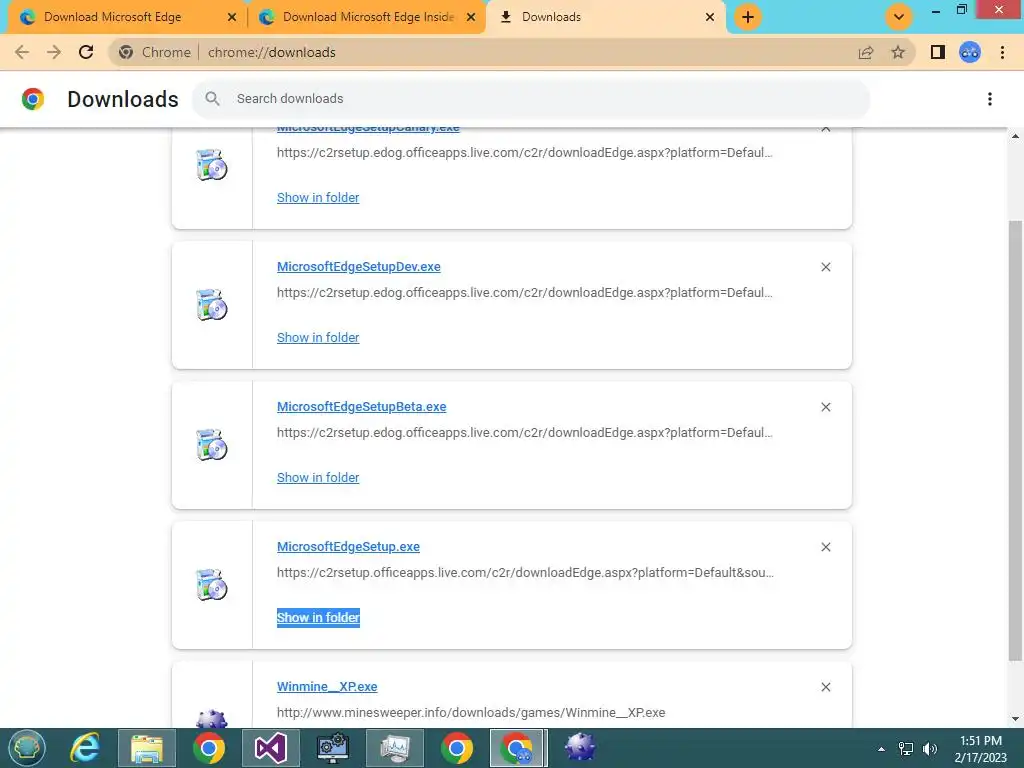Click the Chrome site info chip
Screen dimensions: 1024x768
tap(155, 52)
